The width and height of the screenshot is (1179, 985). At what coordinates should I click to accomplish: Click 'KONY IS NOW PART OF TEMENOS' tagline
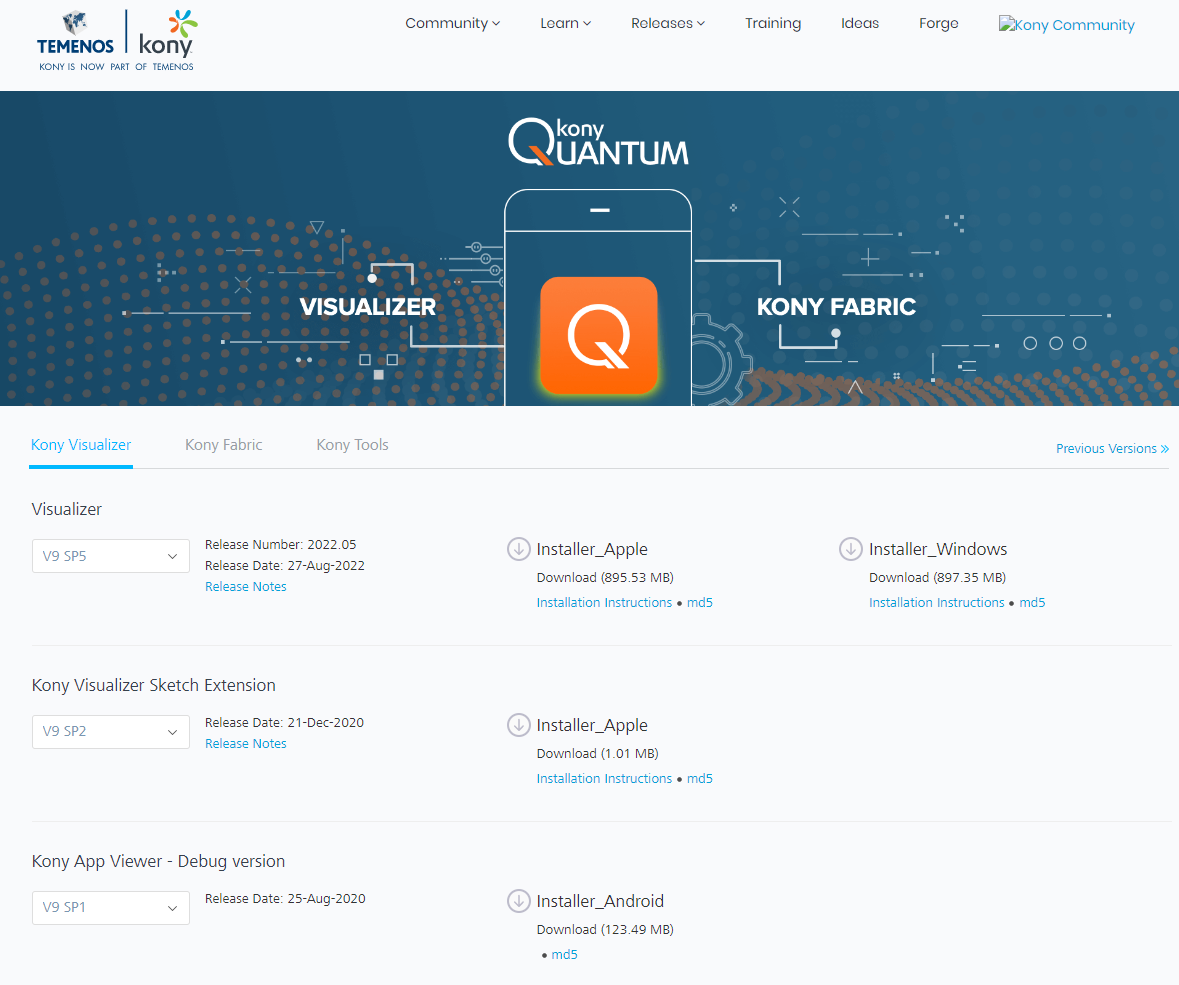117,67
